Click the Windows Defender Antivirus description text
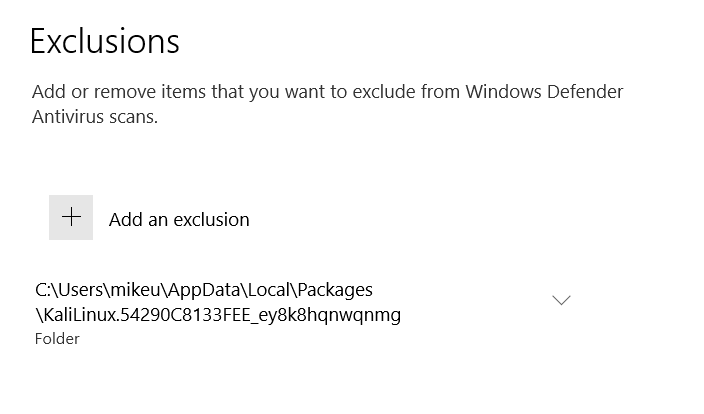This screenshot has height=414, width=704. point(327,104)
